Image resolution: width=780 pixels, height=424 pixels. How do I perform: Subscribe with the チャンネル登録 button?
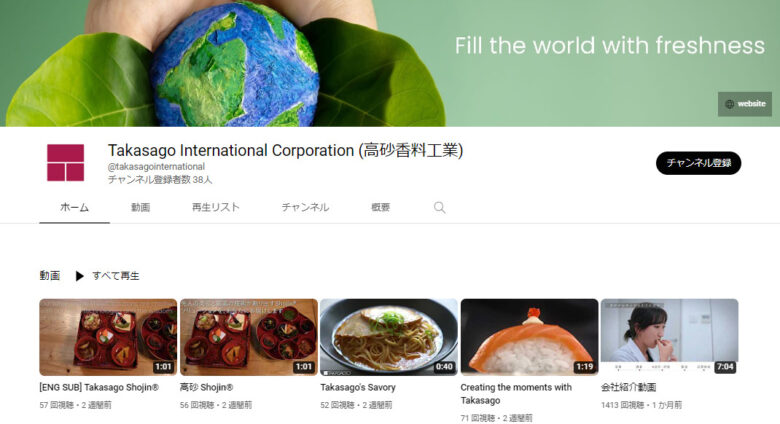pyautogui.click(x=698, y=163)
